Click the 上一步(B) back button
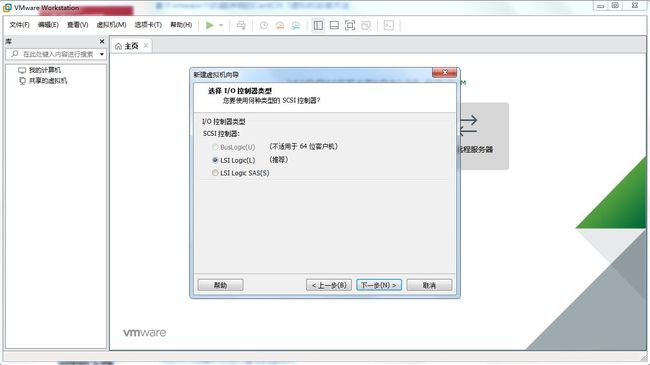650x365 pixels. pyautogui.click(x=329, y=285)
